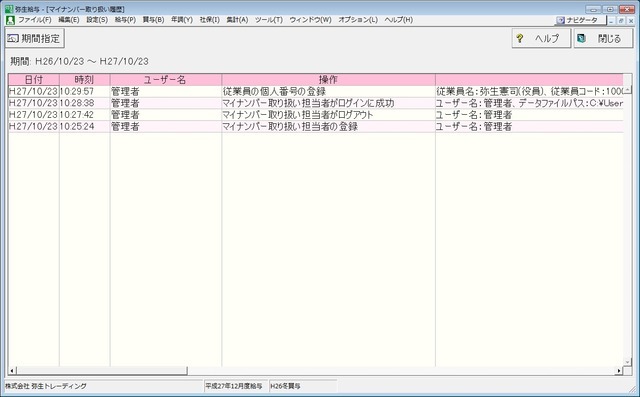
Task: Click the 操作 column header
Action: click(x=328, y=80)
